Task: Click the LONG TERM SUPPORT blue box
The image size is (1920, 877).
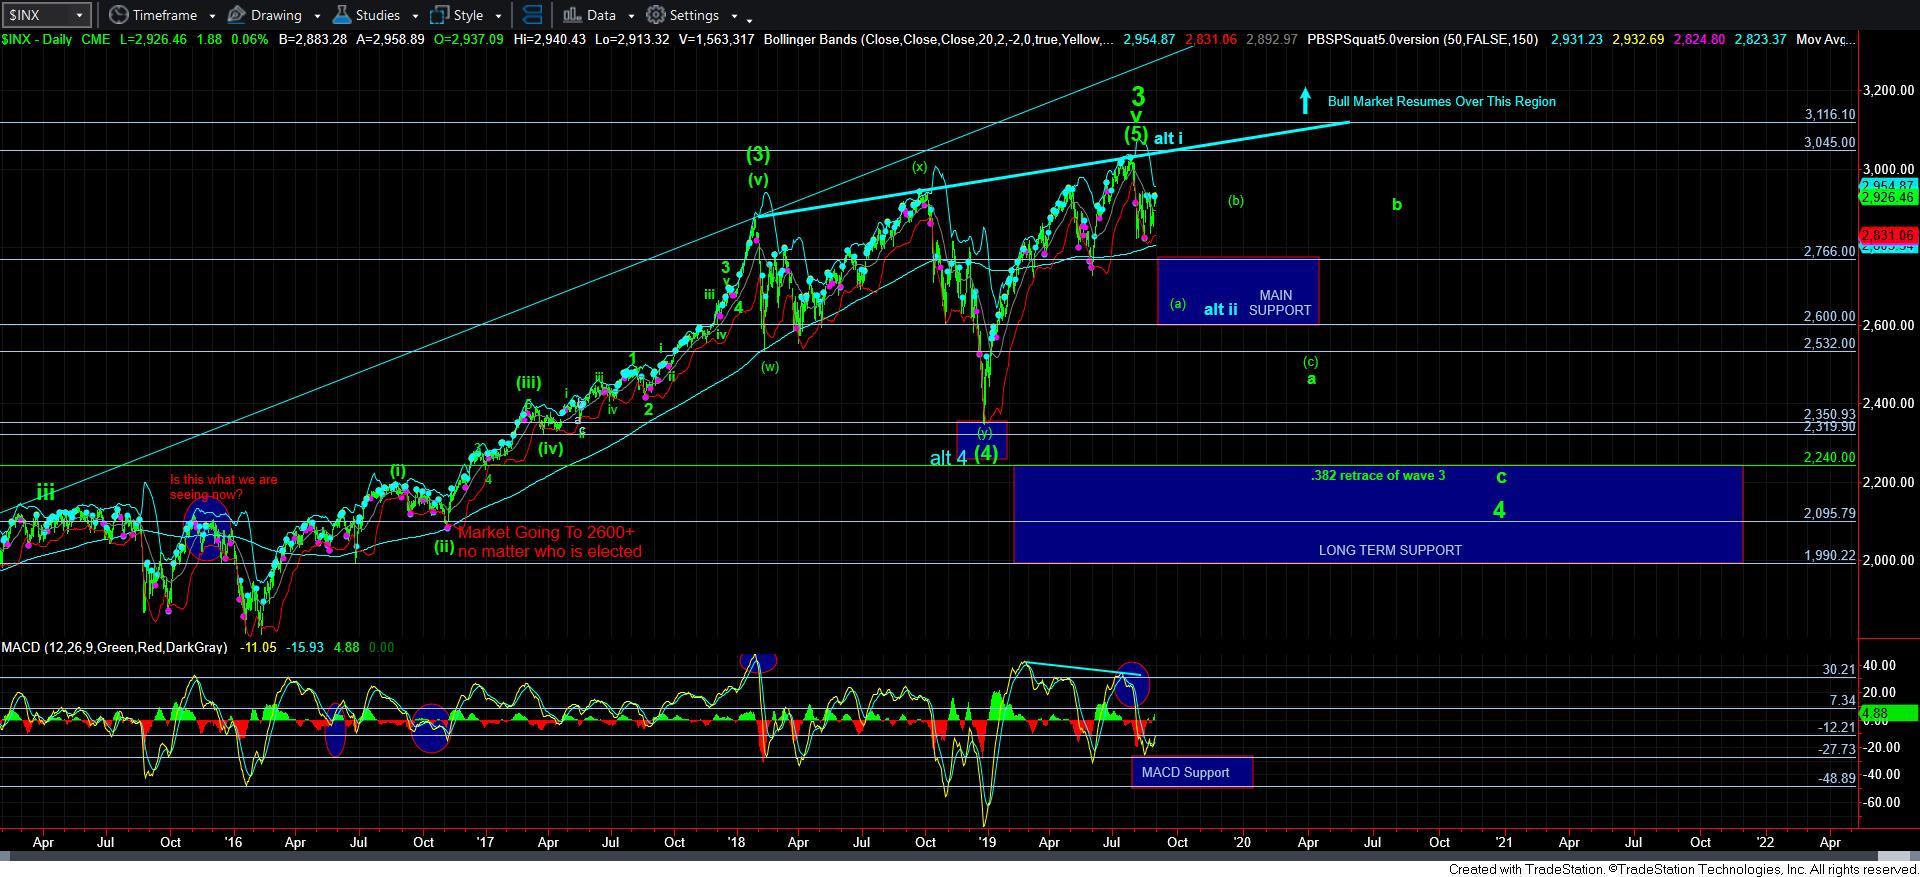Action: click(1378, 515)
